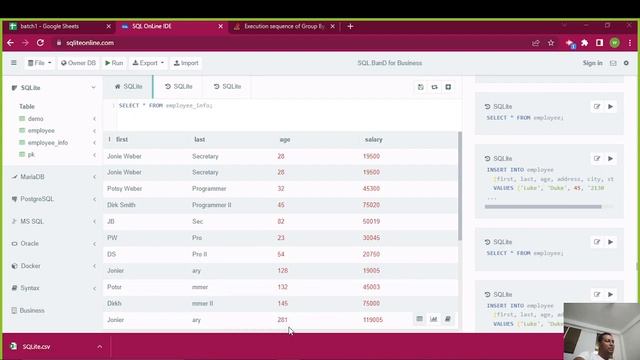640x360 pixels.
Task: Click the SQL BanD for Business link
Action: point(389,63)
